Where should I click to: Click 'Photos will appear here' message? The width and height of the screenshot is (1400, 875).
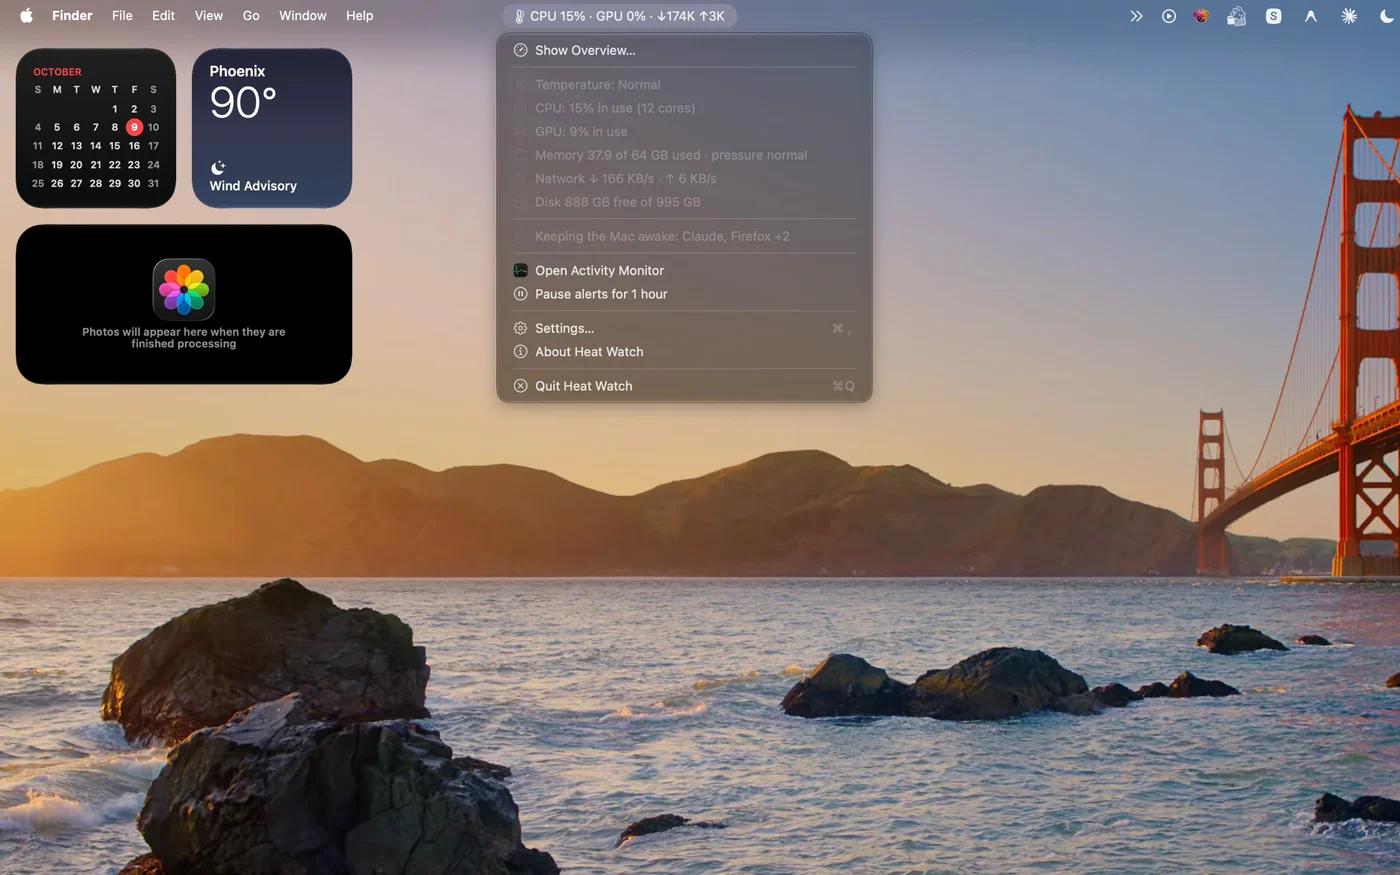[x=184, y=338]
